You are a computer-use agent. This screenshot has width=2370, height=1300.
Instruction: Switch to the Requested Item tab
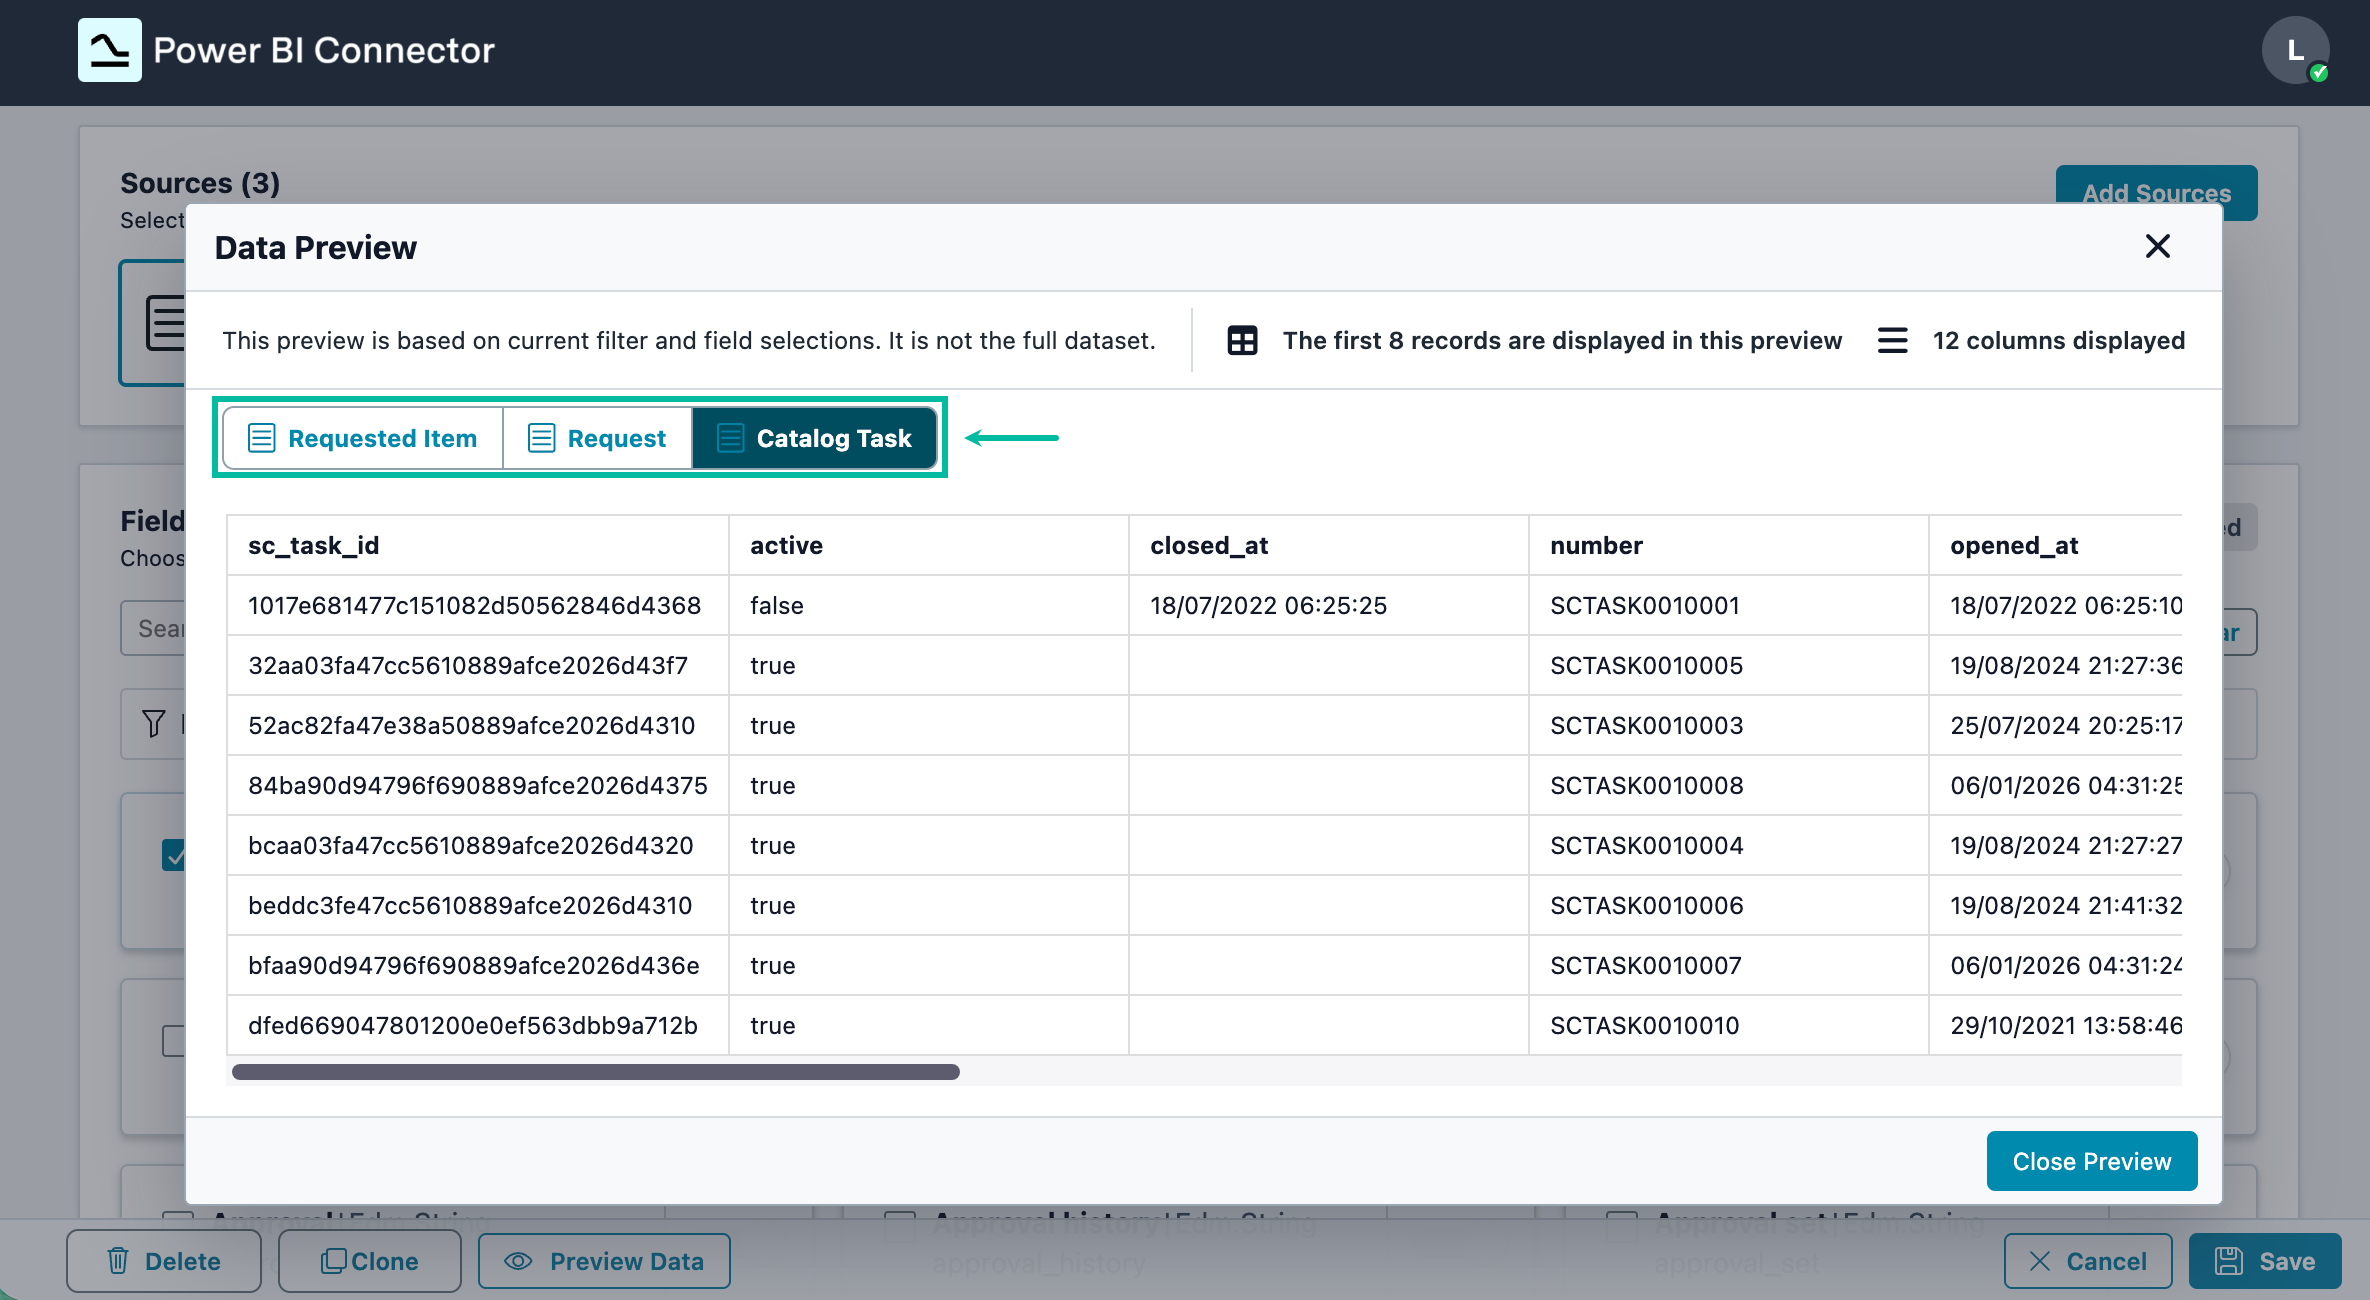click(363, 438)
